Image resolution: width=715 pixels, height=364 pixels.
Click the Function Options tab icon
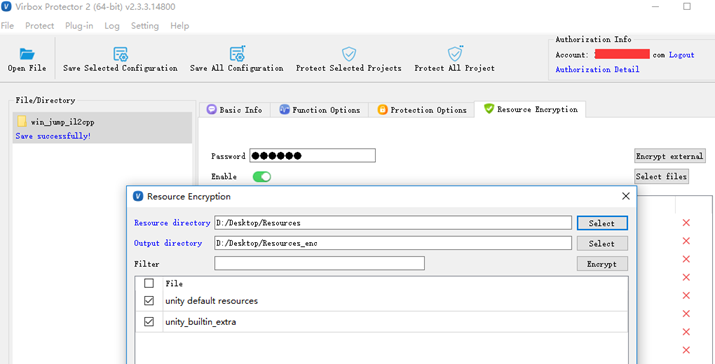coord(285,109)
